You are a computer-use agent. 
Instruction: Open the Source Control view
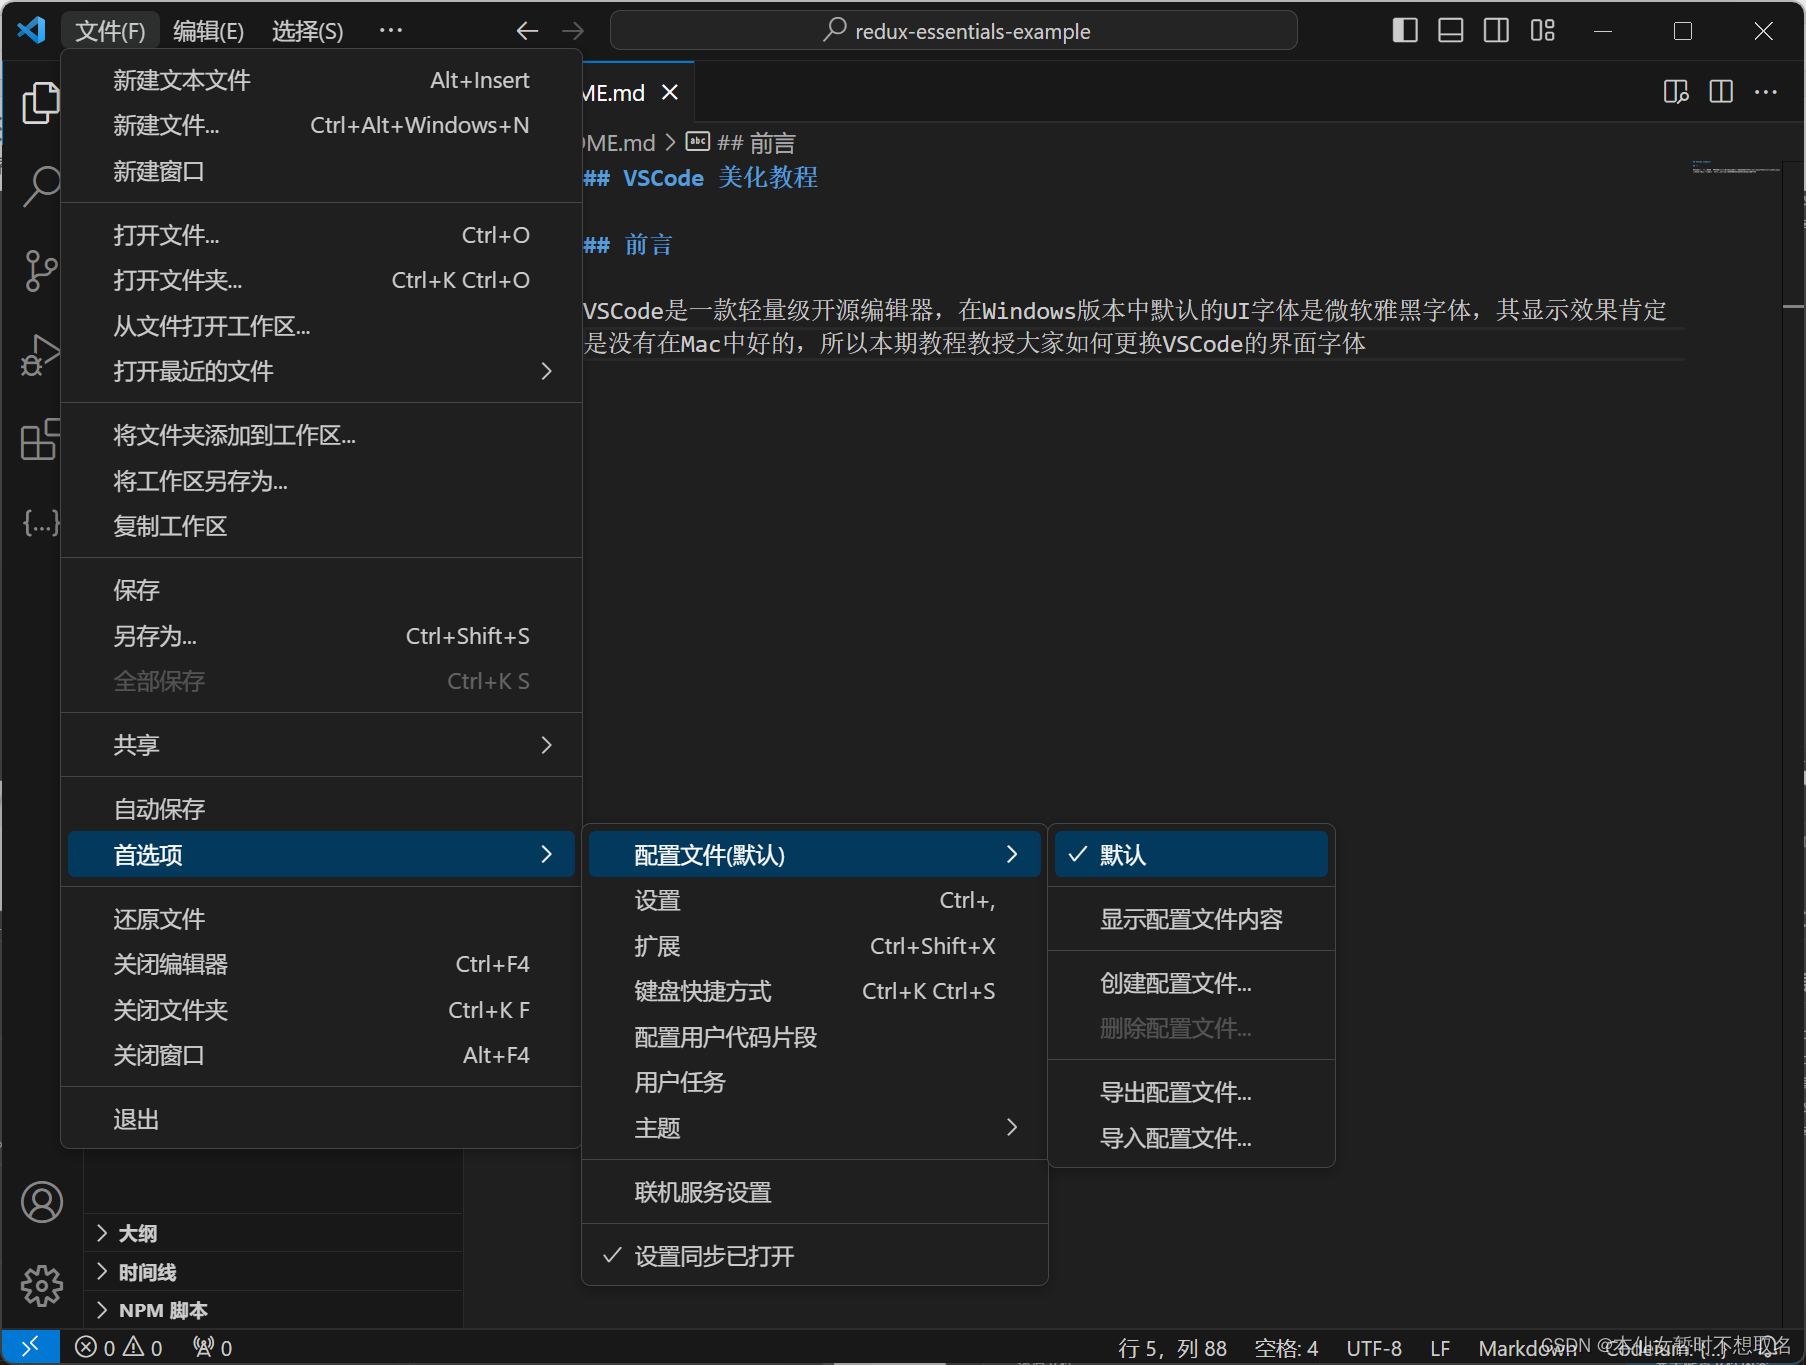41,270
